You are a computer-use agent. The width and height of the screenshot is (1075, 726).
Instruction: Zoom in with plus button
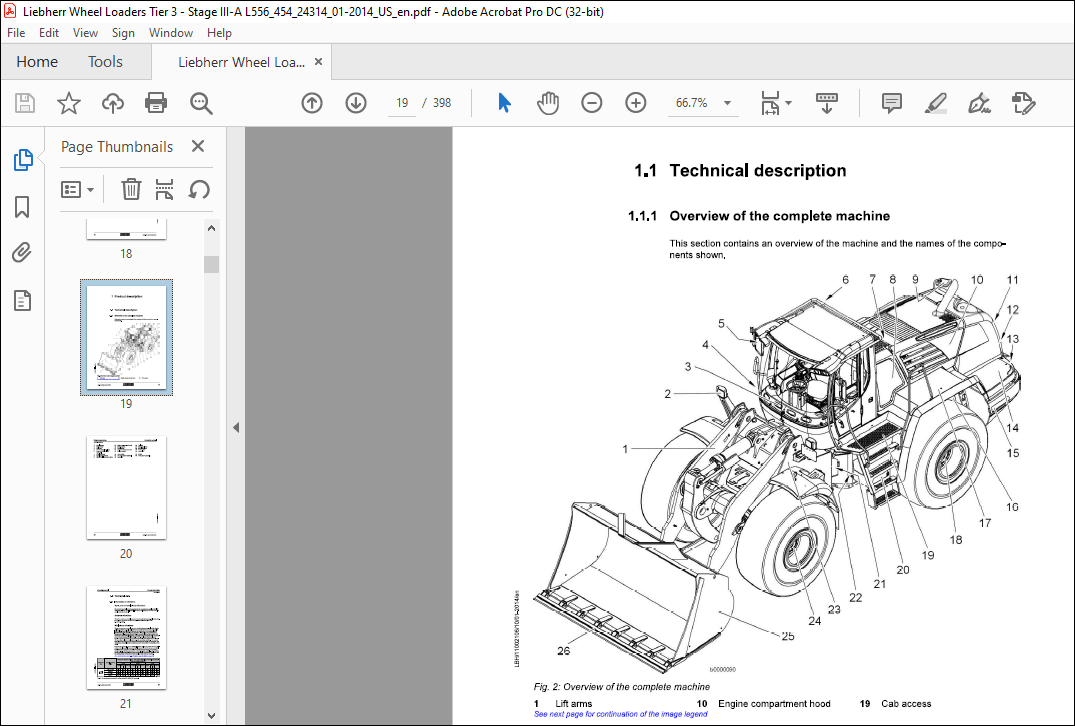click(636, 104)
